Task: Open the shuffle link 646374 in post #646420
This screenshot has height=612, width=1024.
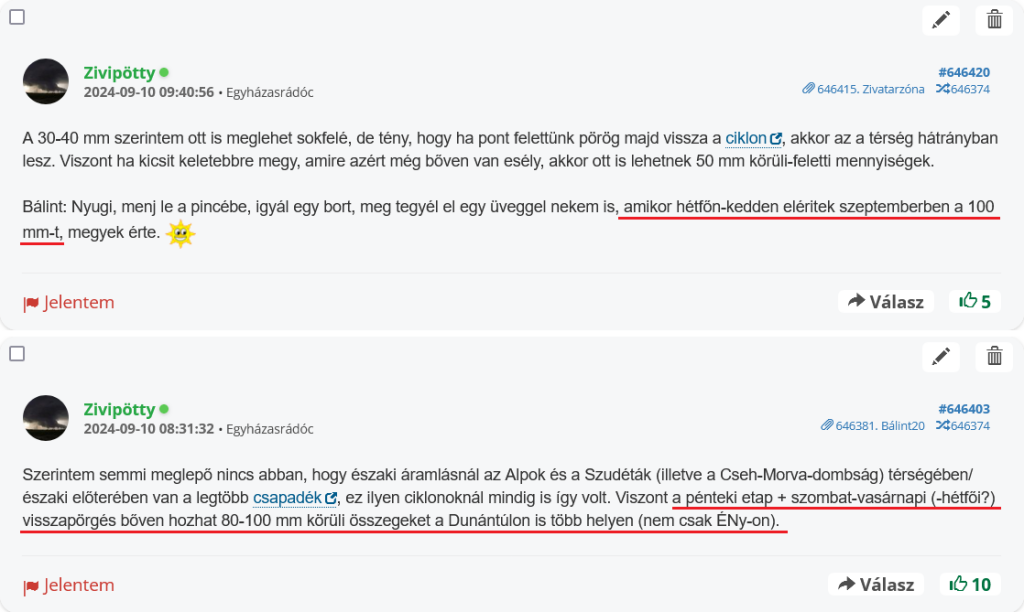Action: point(963,89)
